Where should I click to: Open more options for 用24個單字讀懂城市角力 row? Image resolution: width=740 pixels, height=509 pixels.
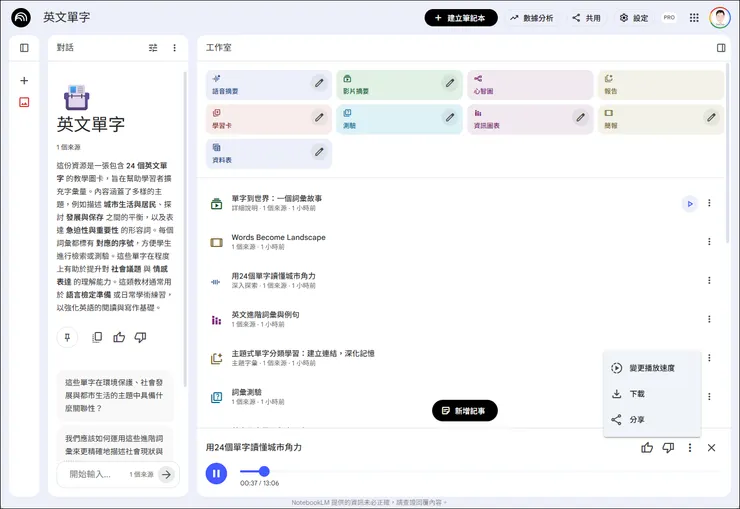[x=709, y=281]
